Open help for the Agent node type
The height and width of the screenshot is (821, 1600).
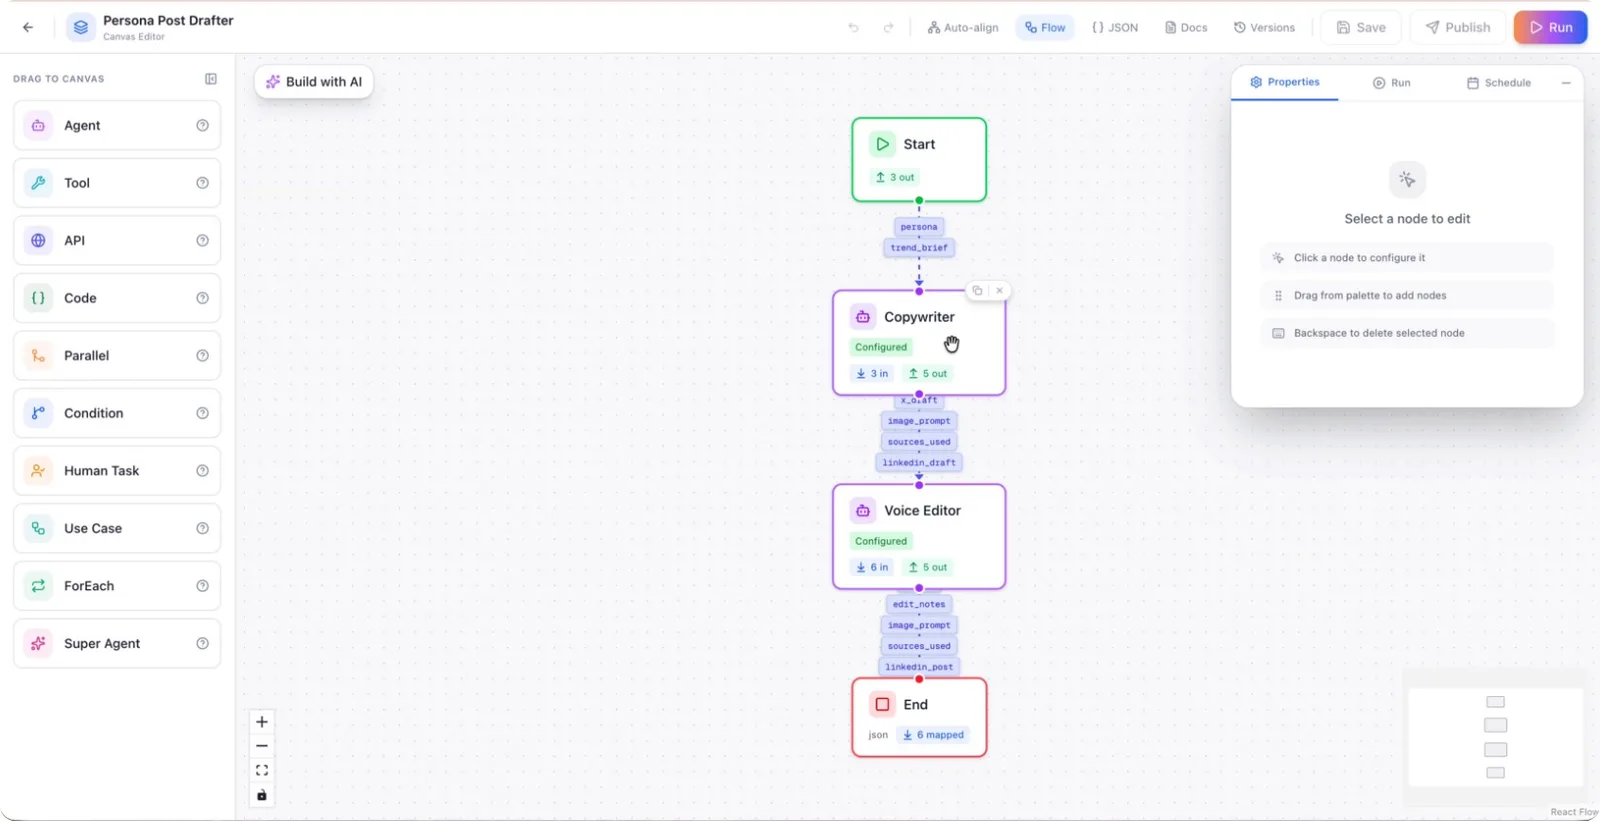[x=202, y=126]
